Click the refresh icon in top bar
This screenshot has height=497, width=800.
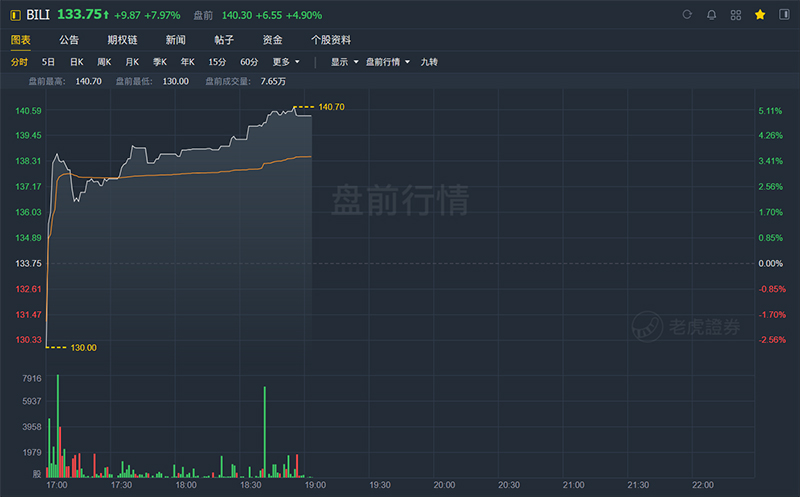coord(687,15)
